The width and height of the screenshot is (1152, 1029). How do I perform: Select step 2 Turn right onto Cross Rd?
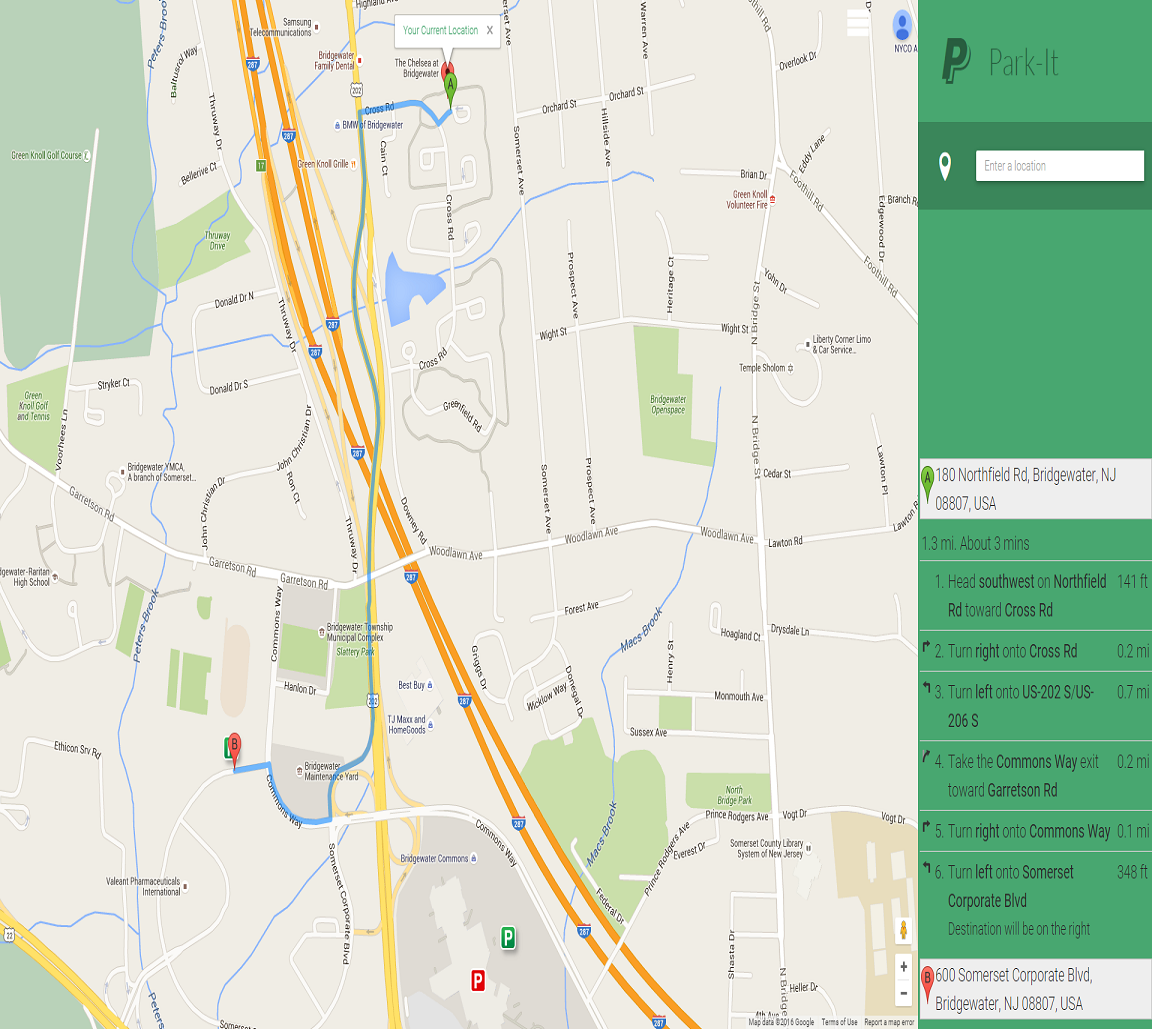click(x=1035, y=651)
